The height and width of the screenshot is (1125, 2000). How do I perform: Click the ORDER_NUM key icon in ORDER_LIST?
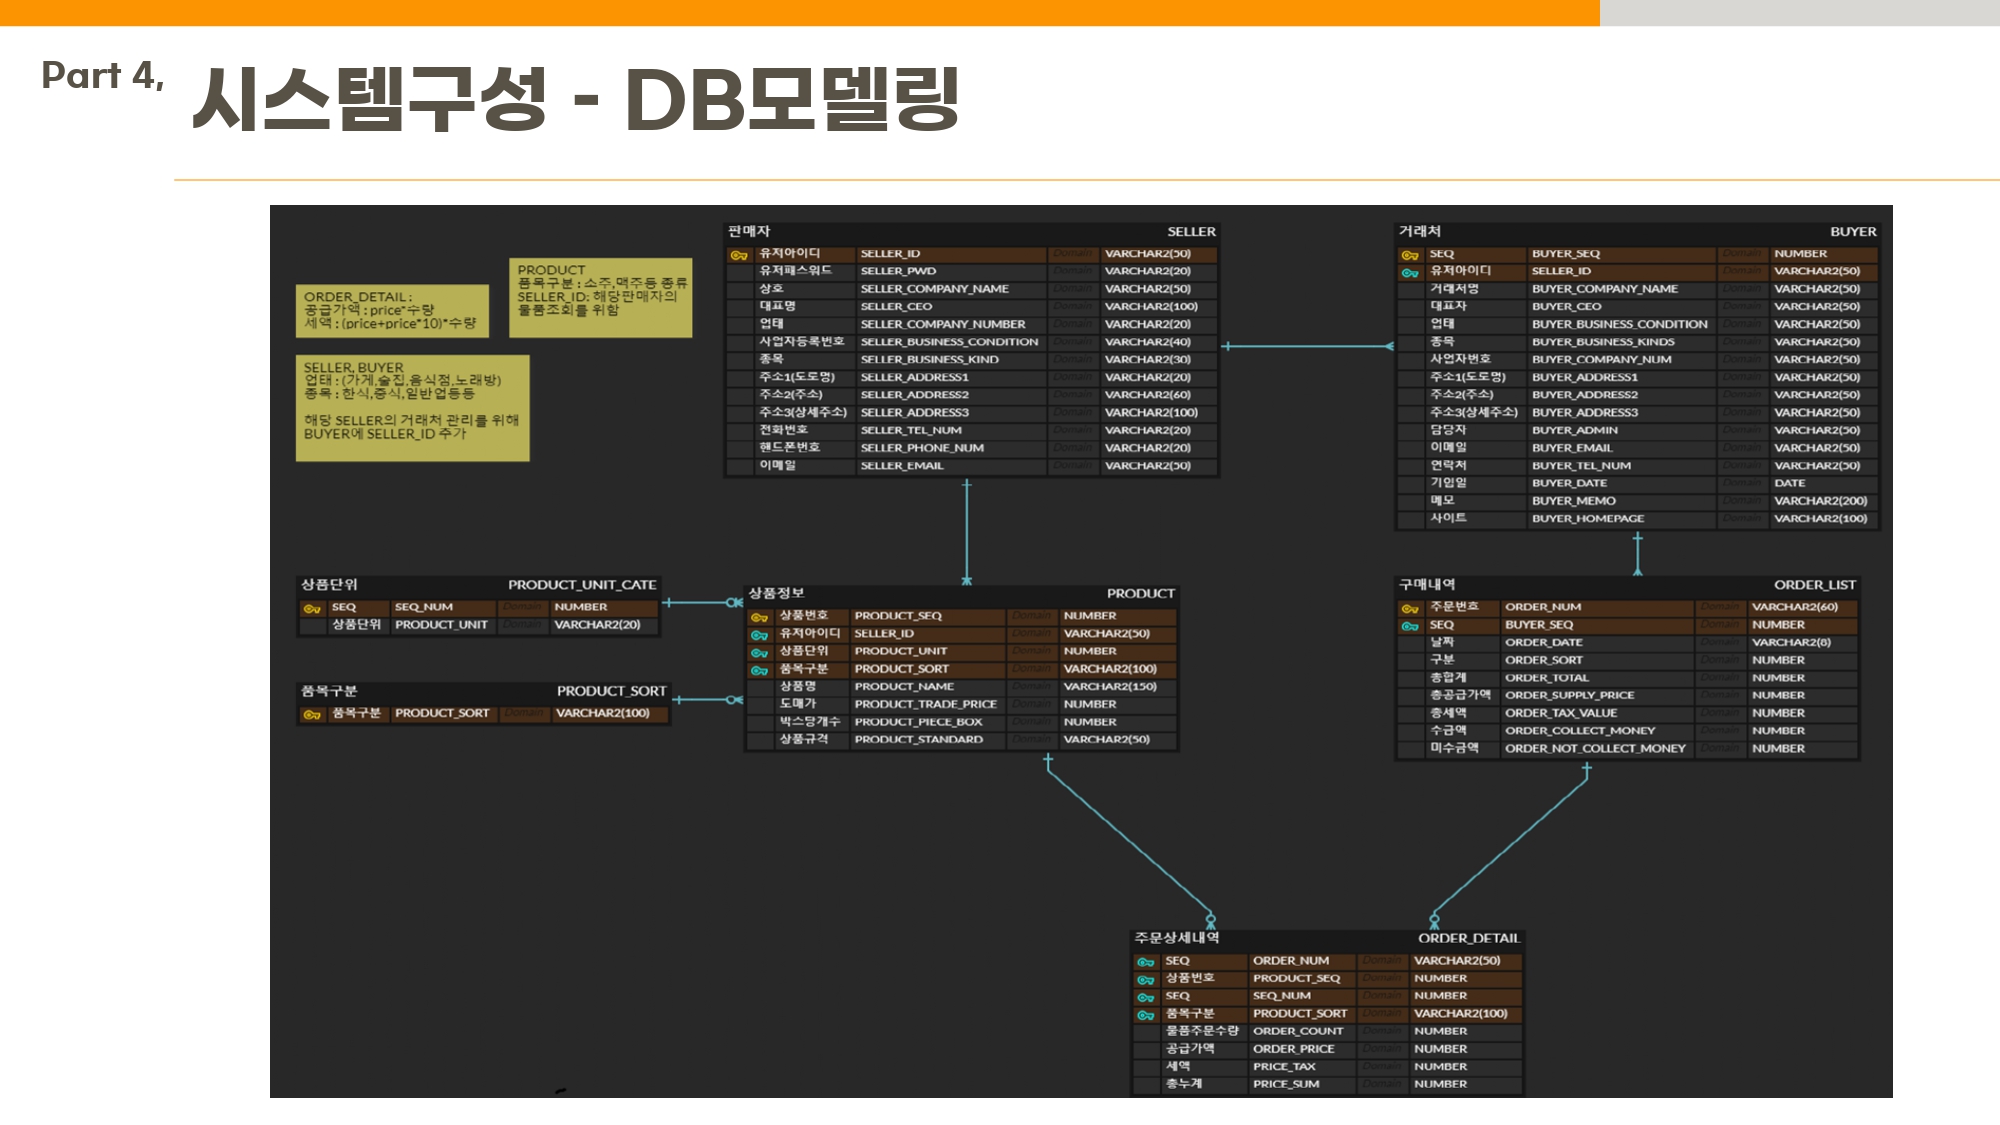(x=1410, y=608)
